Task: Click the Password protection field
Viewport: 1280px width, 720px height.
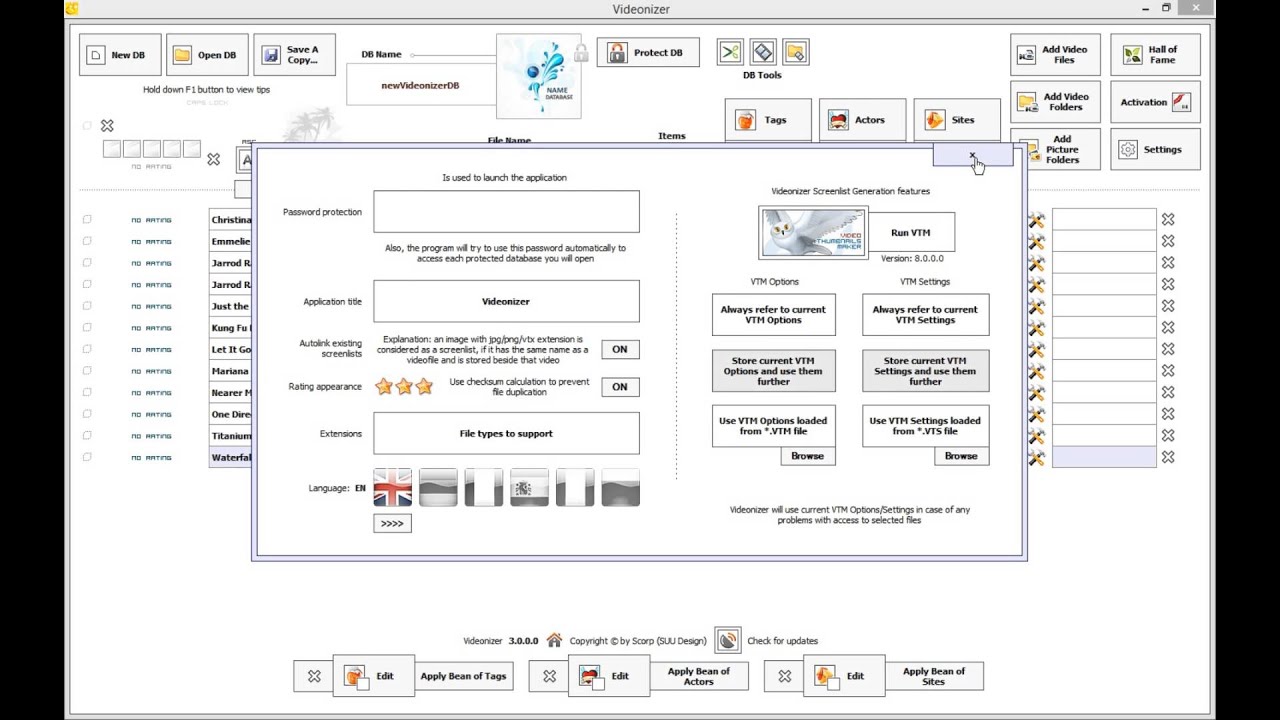Action: pos(506,212)
